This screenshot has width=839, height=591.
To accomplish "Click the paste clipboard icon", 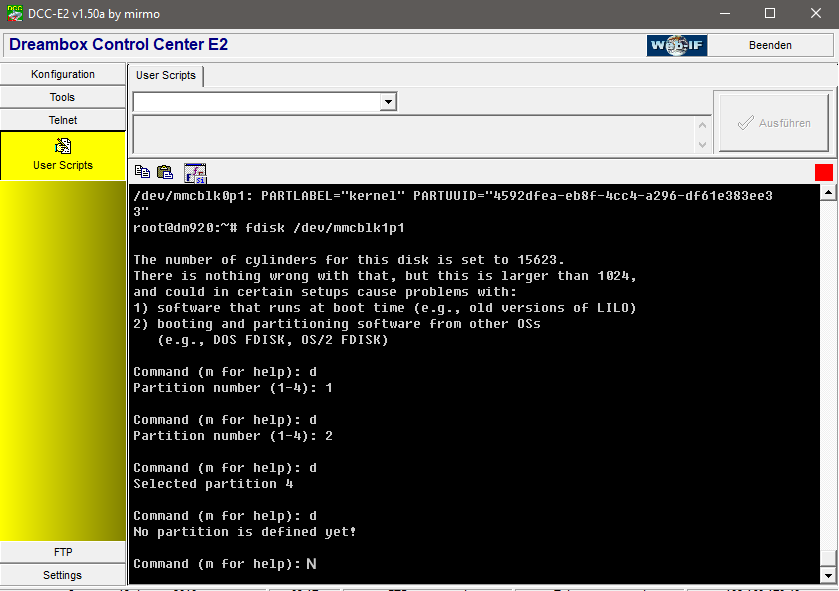I will pyautogui.click(x=165, y=172).
